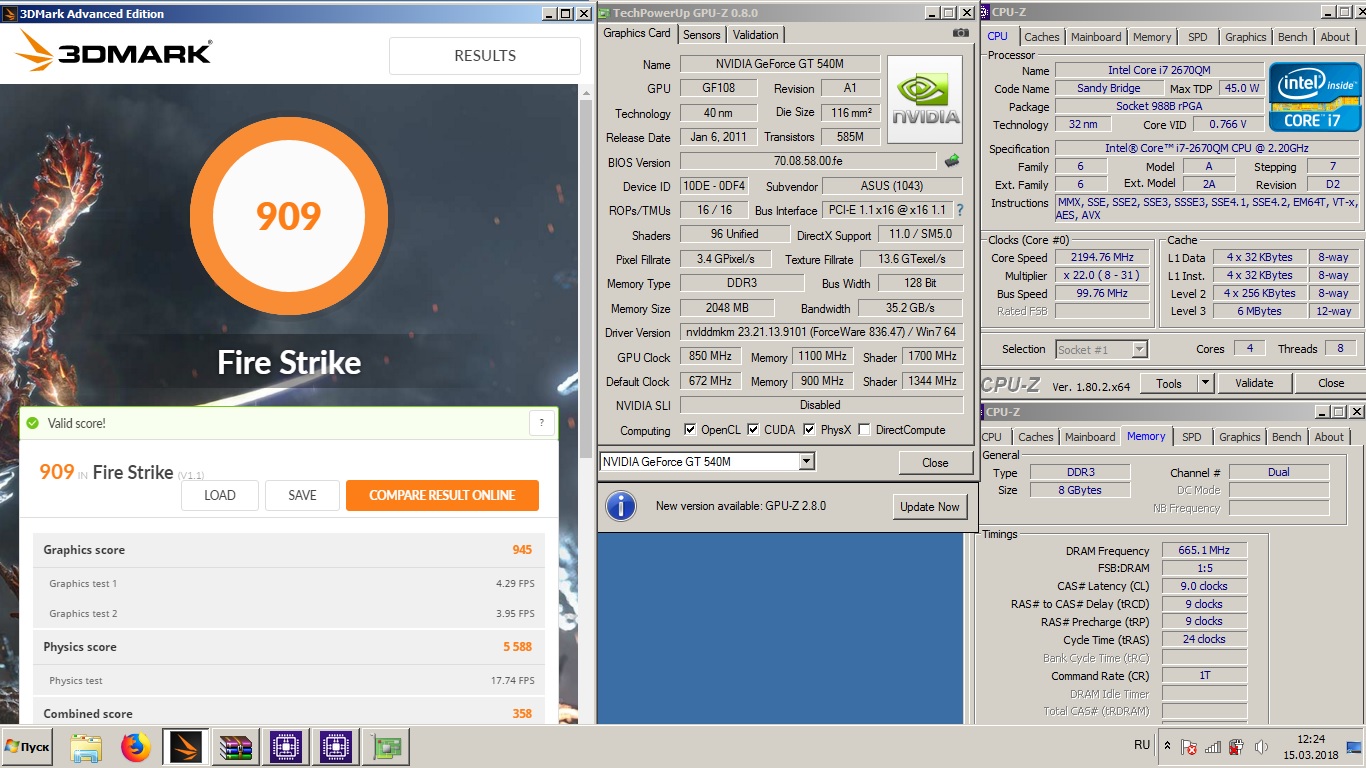Viewport: 1366px width, 768px height.
Task: Open the question mark help in the 3DMark valid score bar
Action: click(x=542, y=423)
